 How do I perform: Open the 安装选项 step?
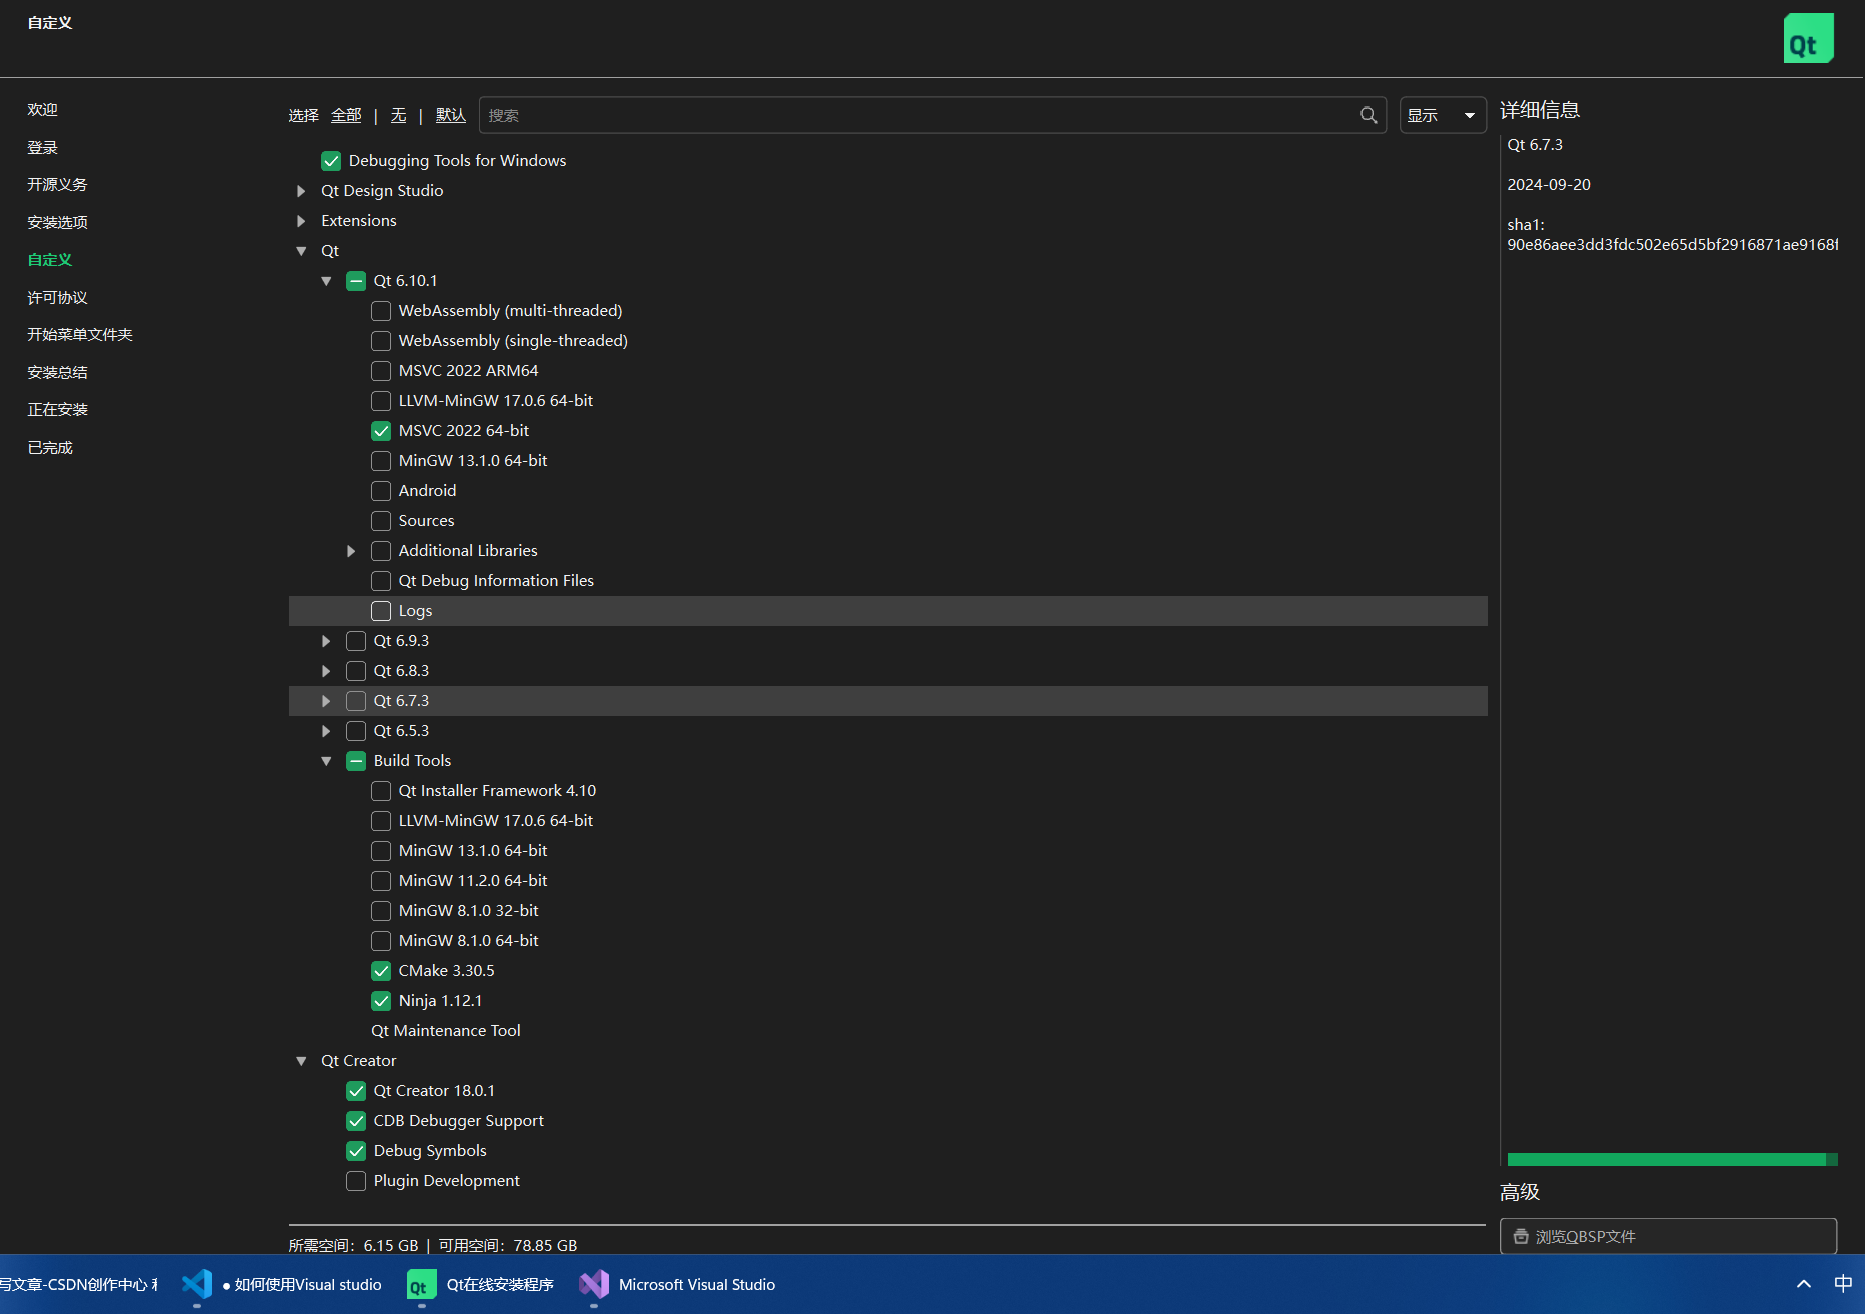[57, 222]
